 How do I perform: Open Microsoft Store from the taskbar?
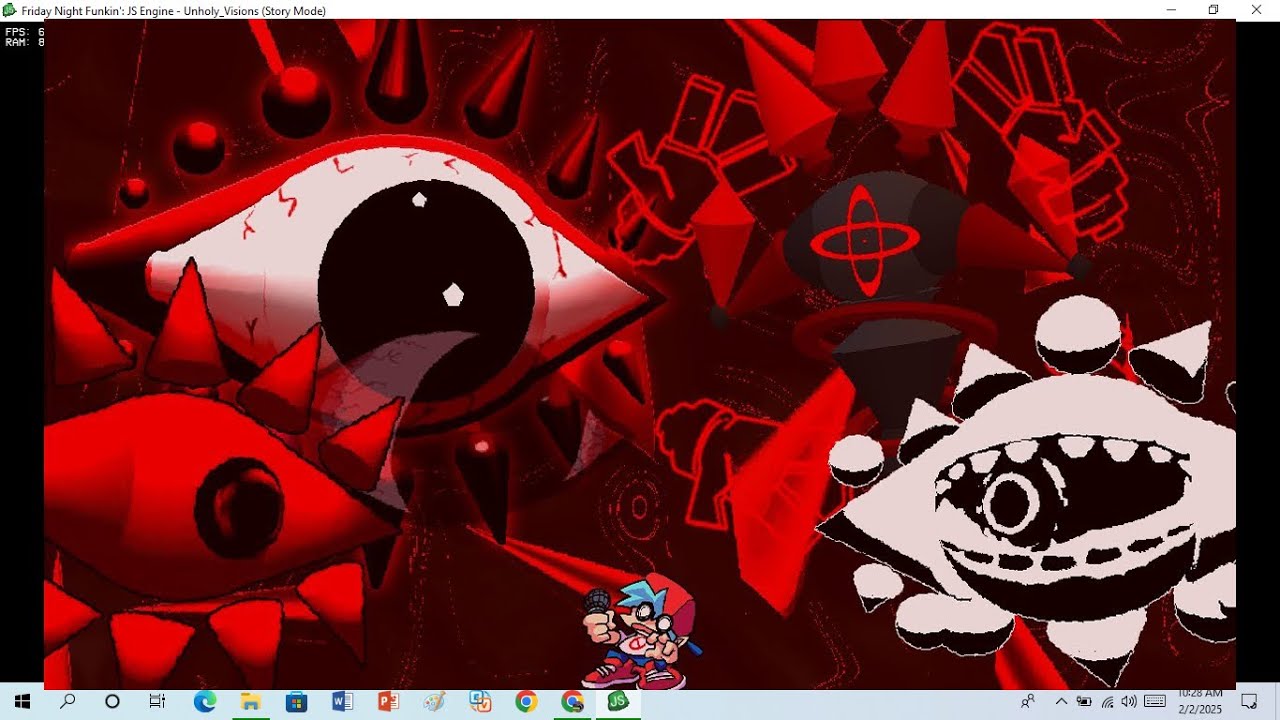tap(296, 702)
